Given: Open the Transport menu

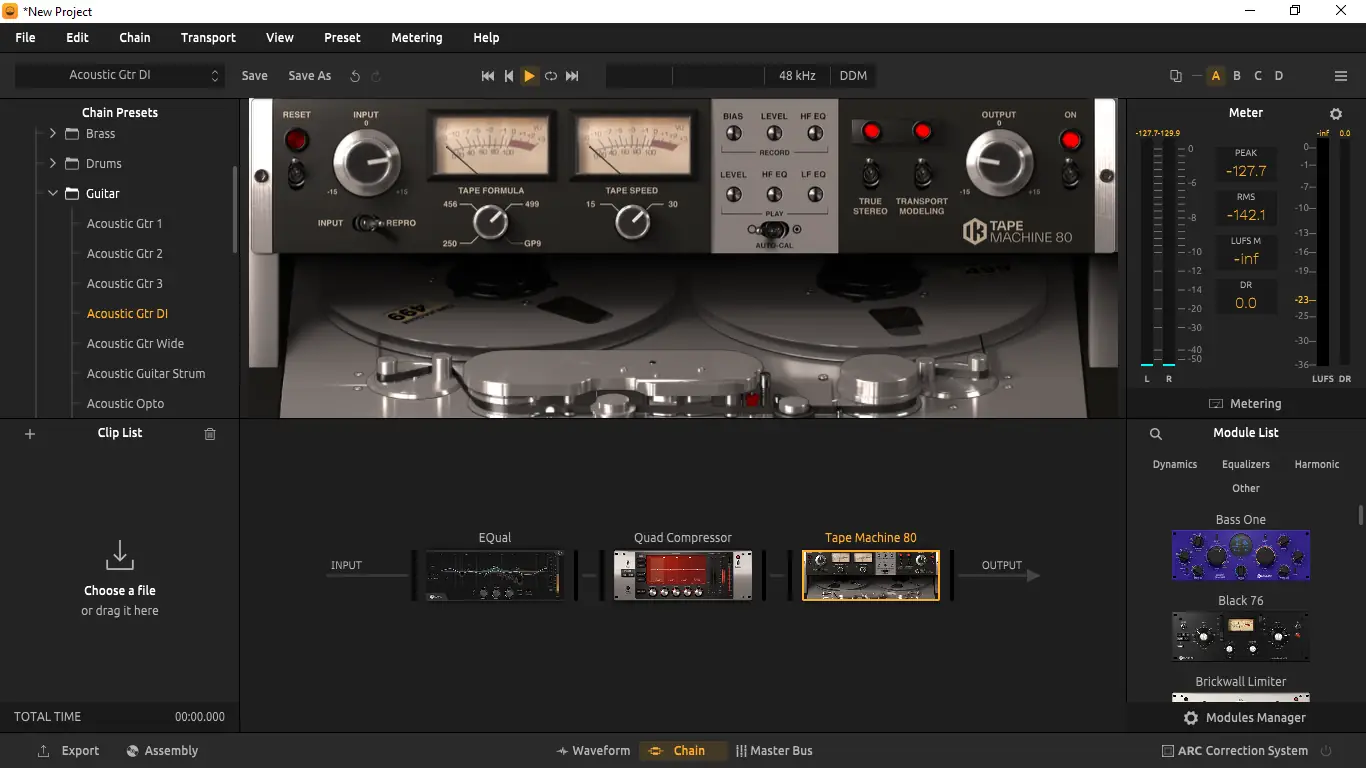Looking at the screenshot, I should [208, 38].
